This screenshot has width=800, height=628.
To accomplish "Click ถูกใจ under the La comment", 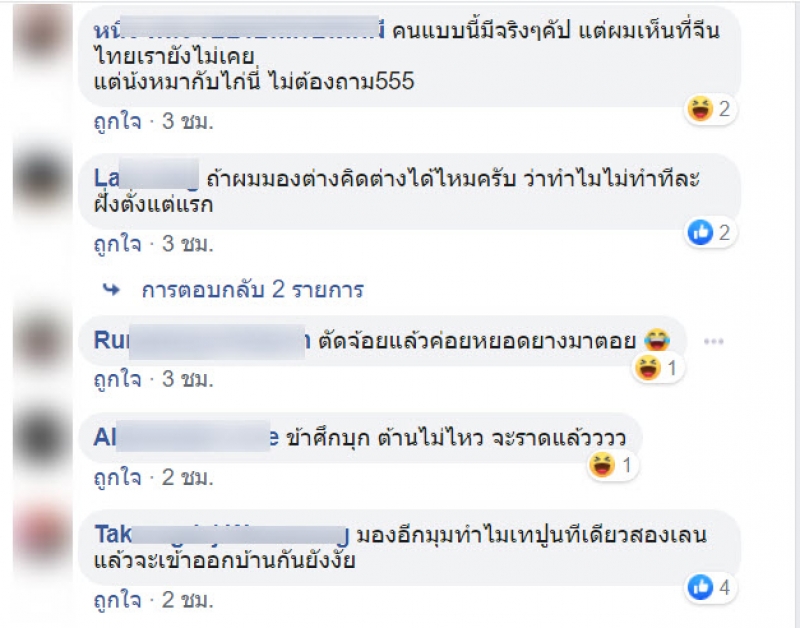I will tap(117, 244).
